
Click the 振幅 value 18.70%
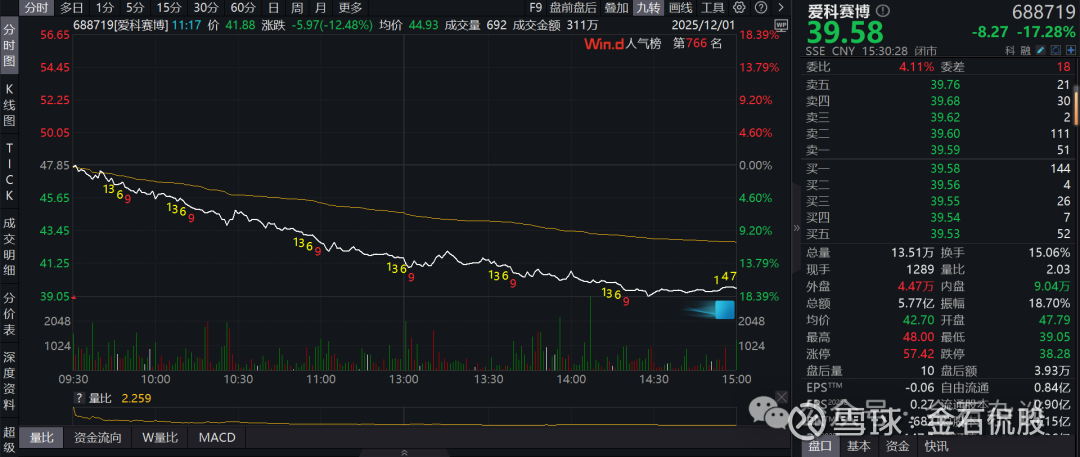tap(1052, 303)
